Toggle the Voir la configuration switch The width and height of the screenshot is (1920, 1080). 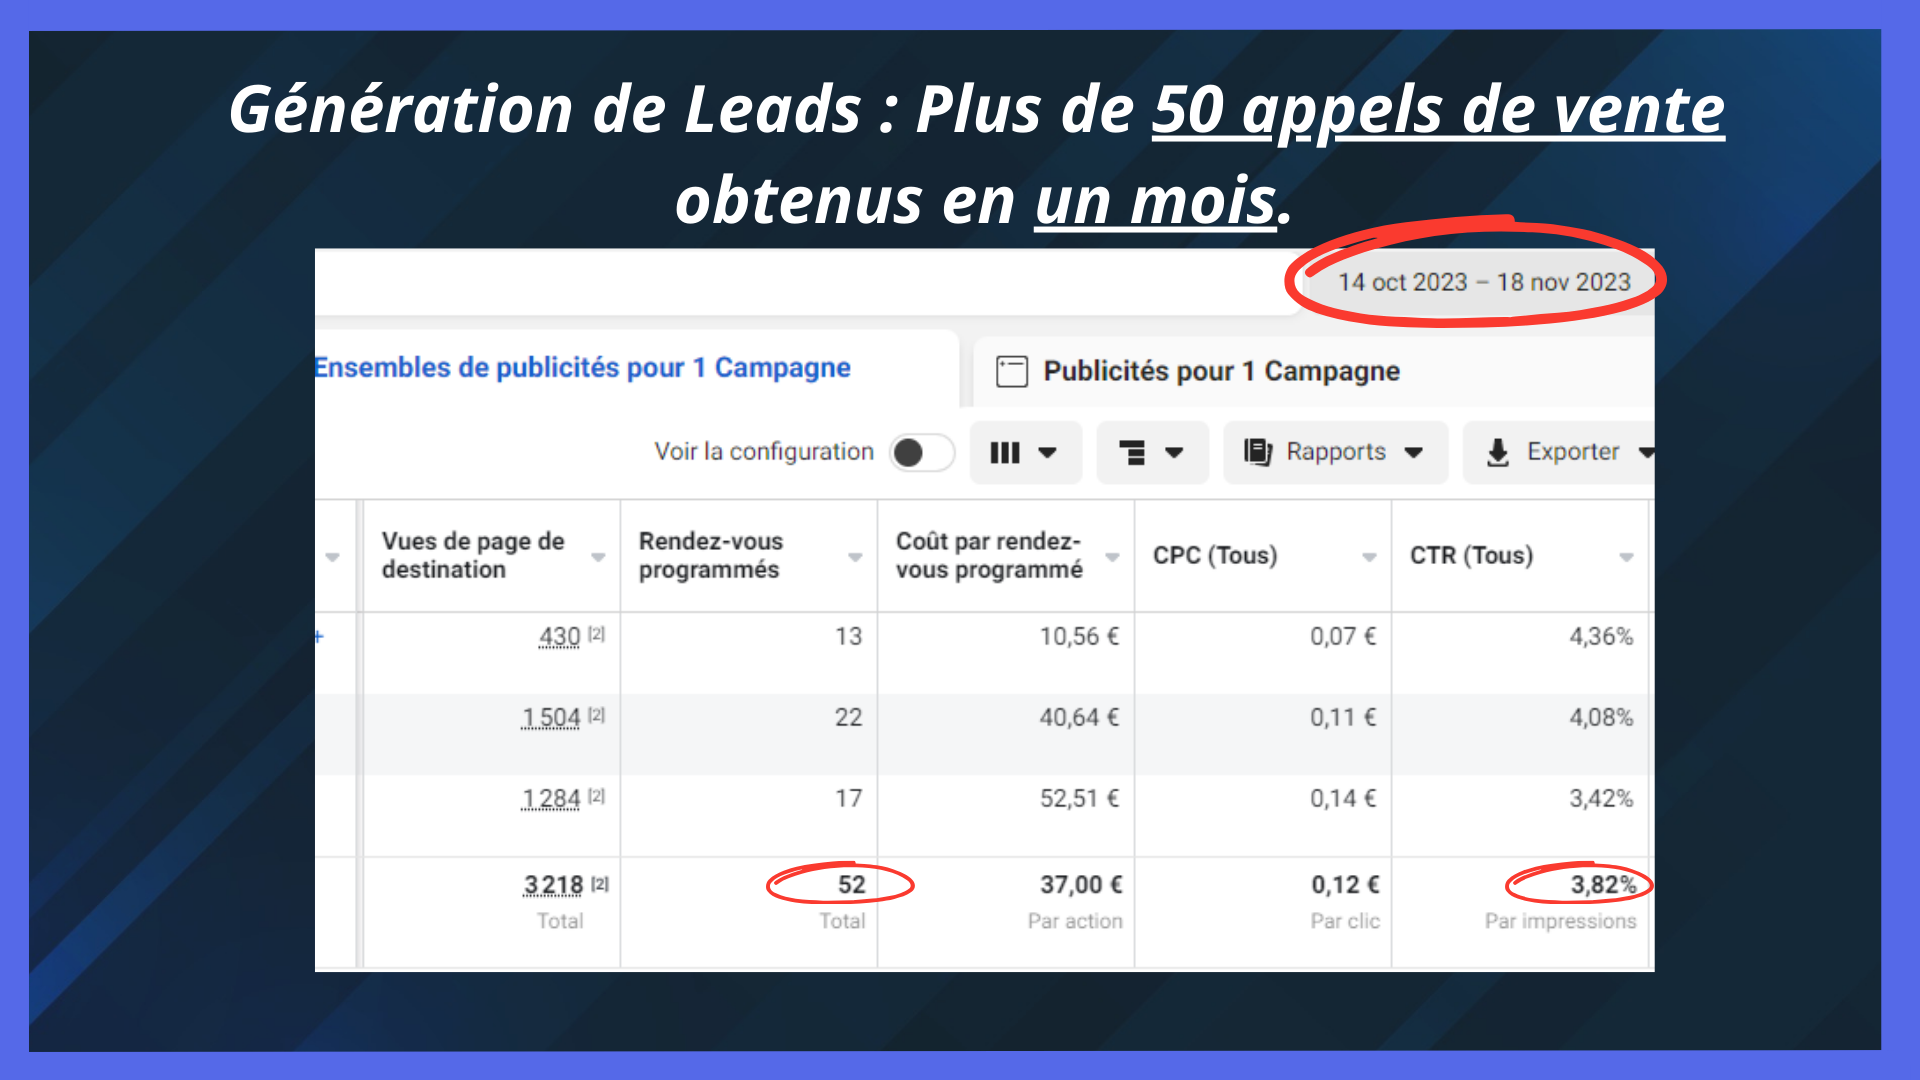pos(921,452)
